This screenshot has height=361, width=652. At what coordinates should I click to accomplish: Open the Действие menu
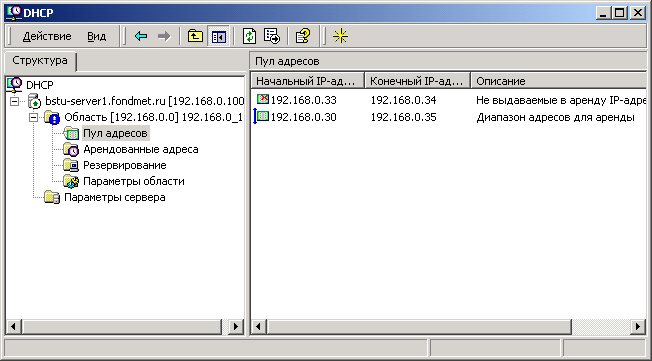(47, 37)
